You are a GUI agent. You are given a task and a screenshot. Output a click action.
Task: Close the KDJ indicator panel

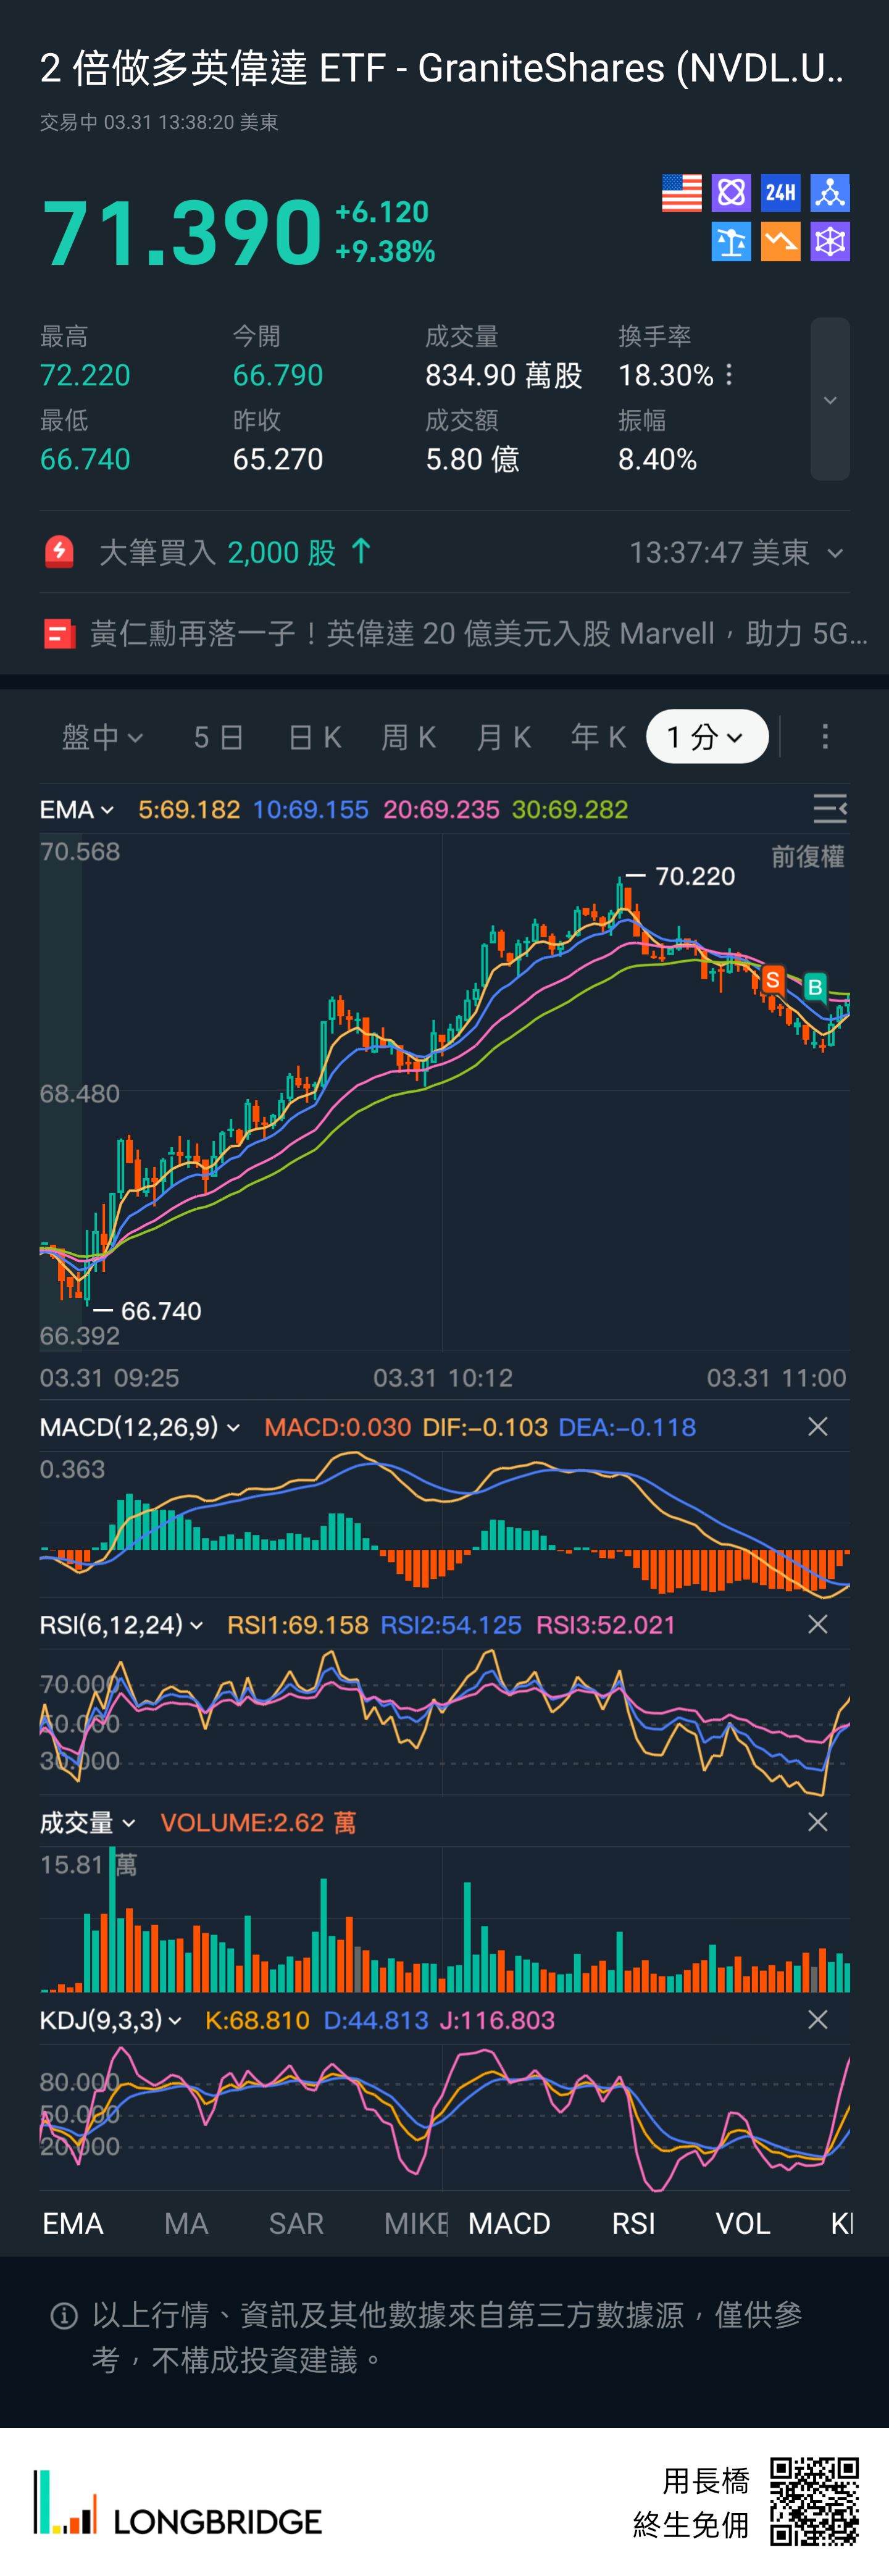(817, 2020)
